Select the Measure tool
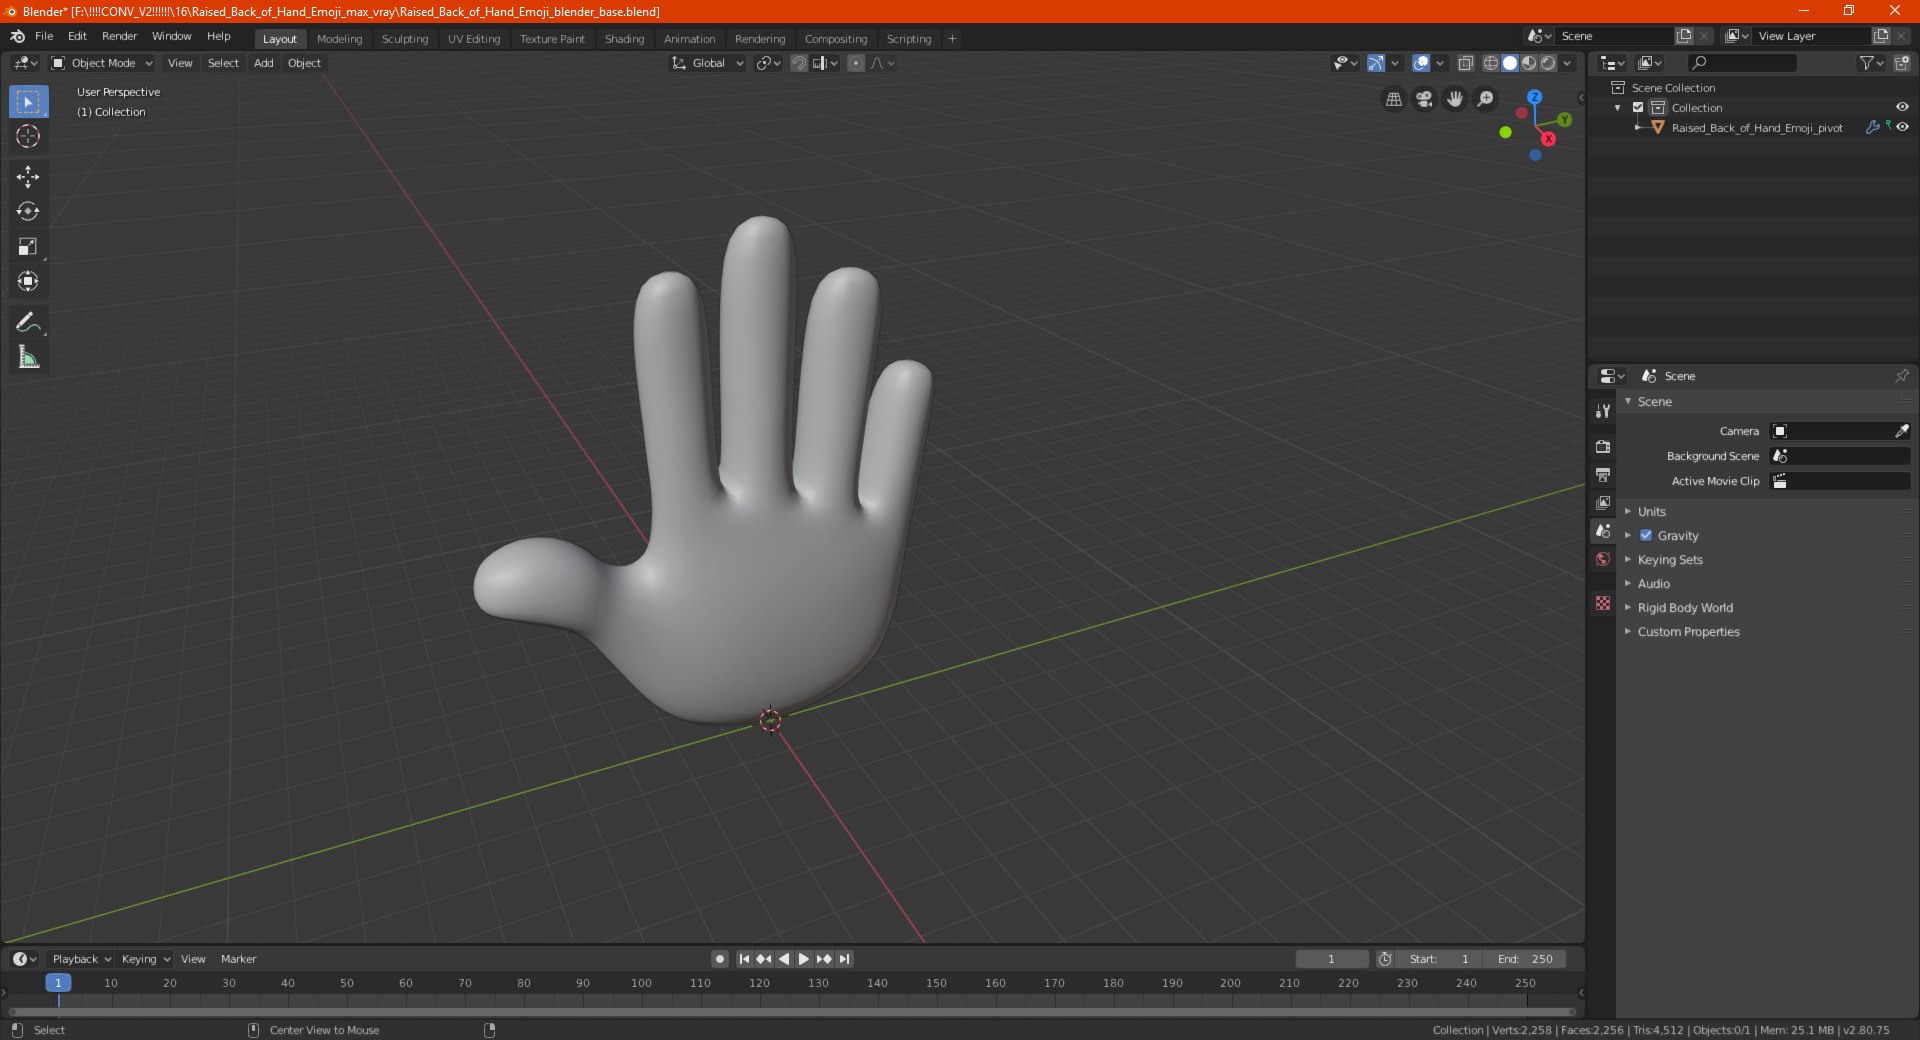The height and width of the screenshot is (1040, 1920). 28,357
